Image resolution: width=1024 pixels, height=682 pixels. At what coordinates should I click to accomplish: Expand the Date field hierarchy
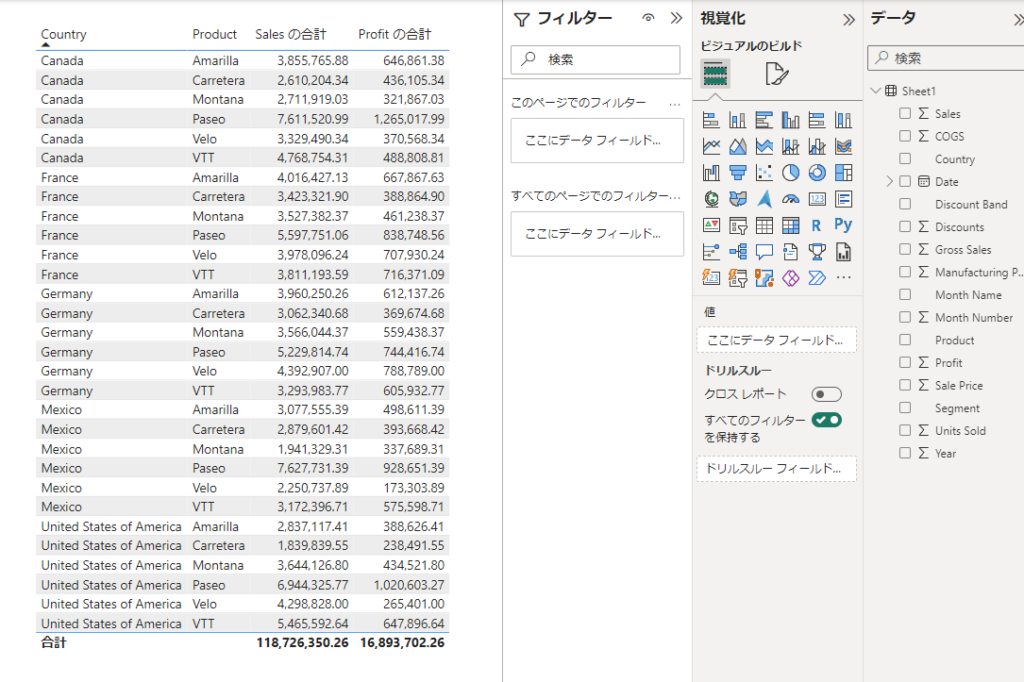click(x=889, y=181)
